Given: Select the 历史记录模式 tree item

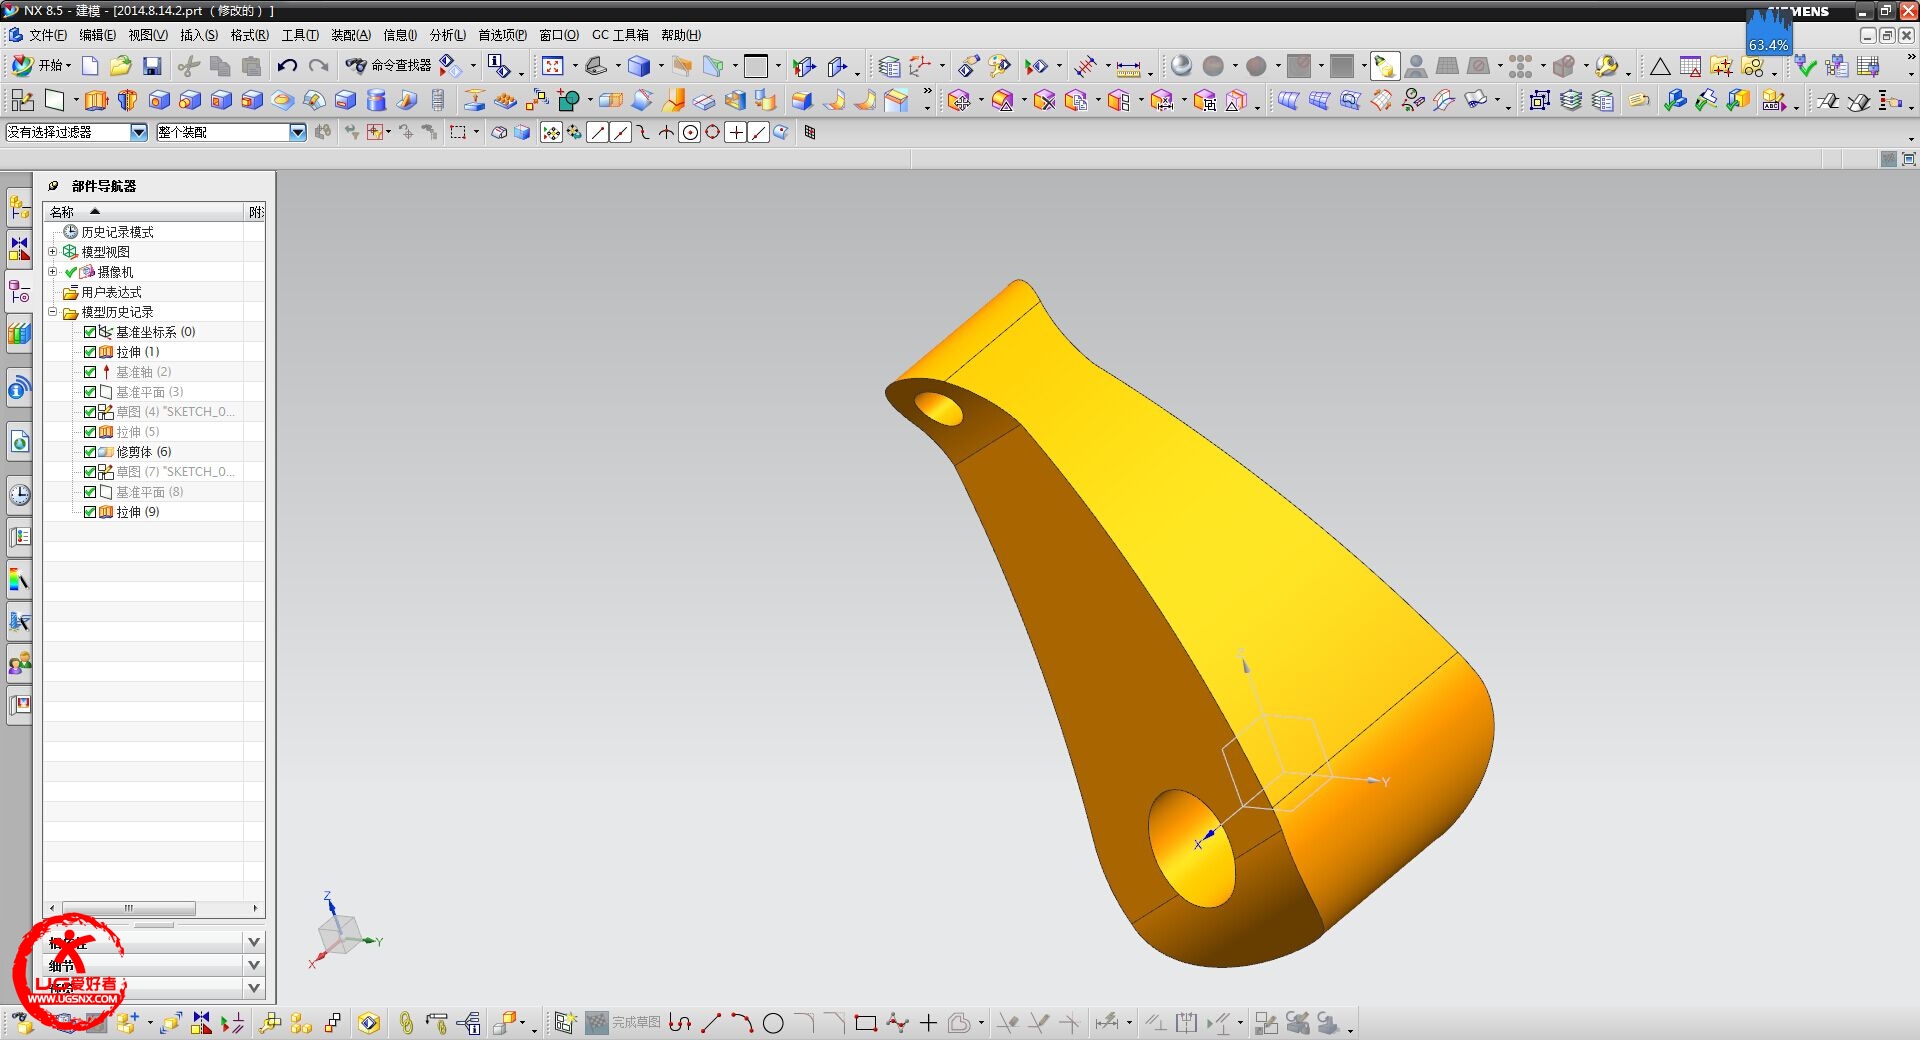Looking at the screenshot, I should coord(117,232).
